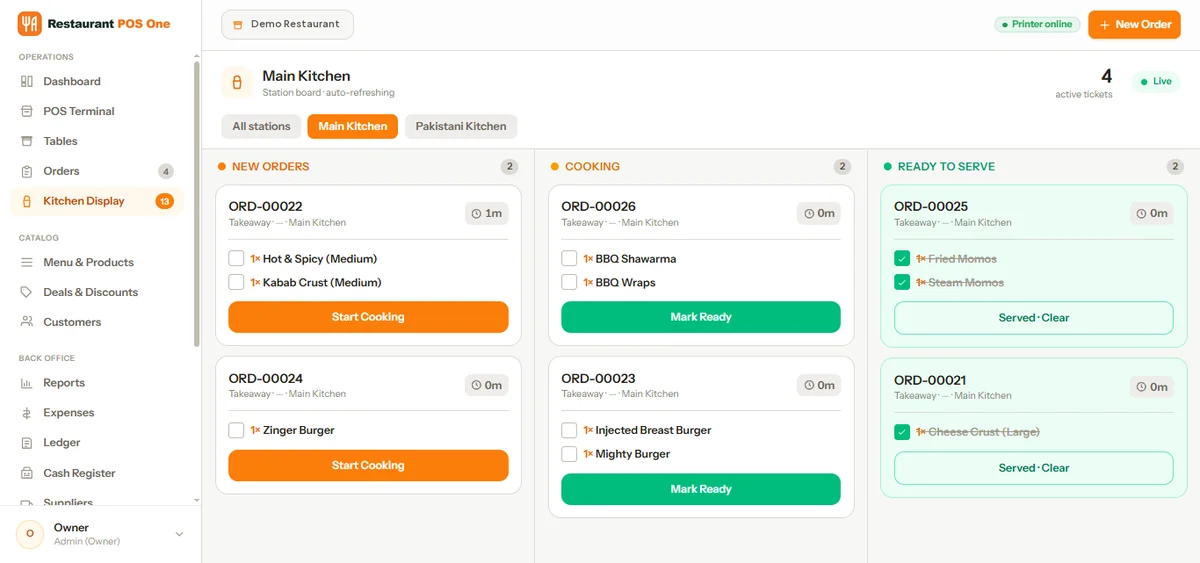The image size is (1200, 563).
Task: Click the clock icon on ORD-00021
Action: point(1142,386)
